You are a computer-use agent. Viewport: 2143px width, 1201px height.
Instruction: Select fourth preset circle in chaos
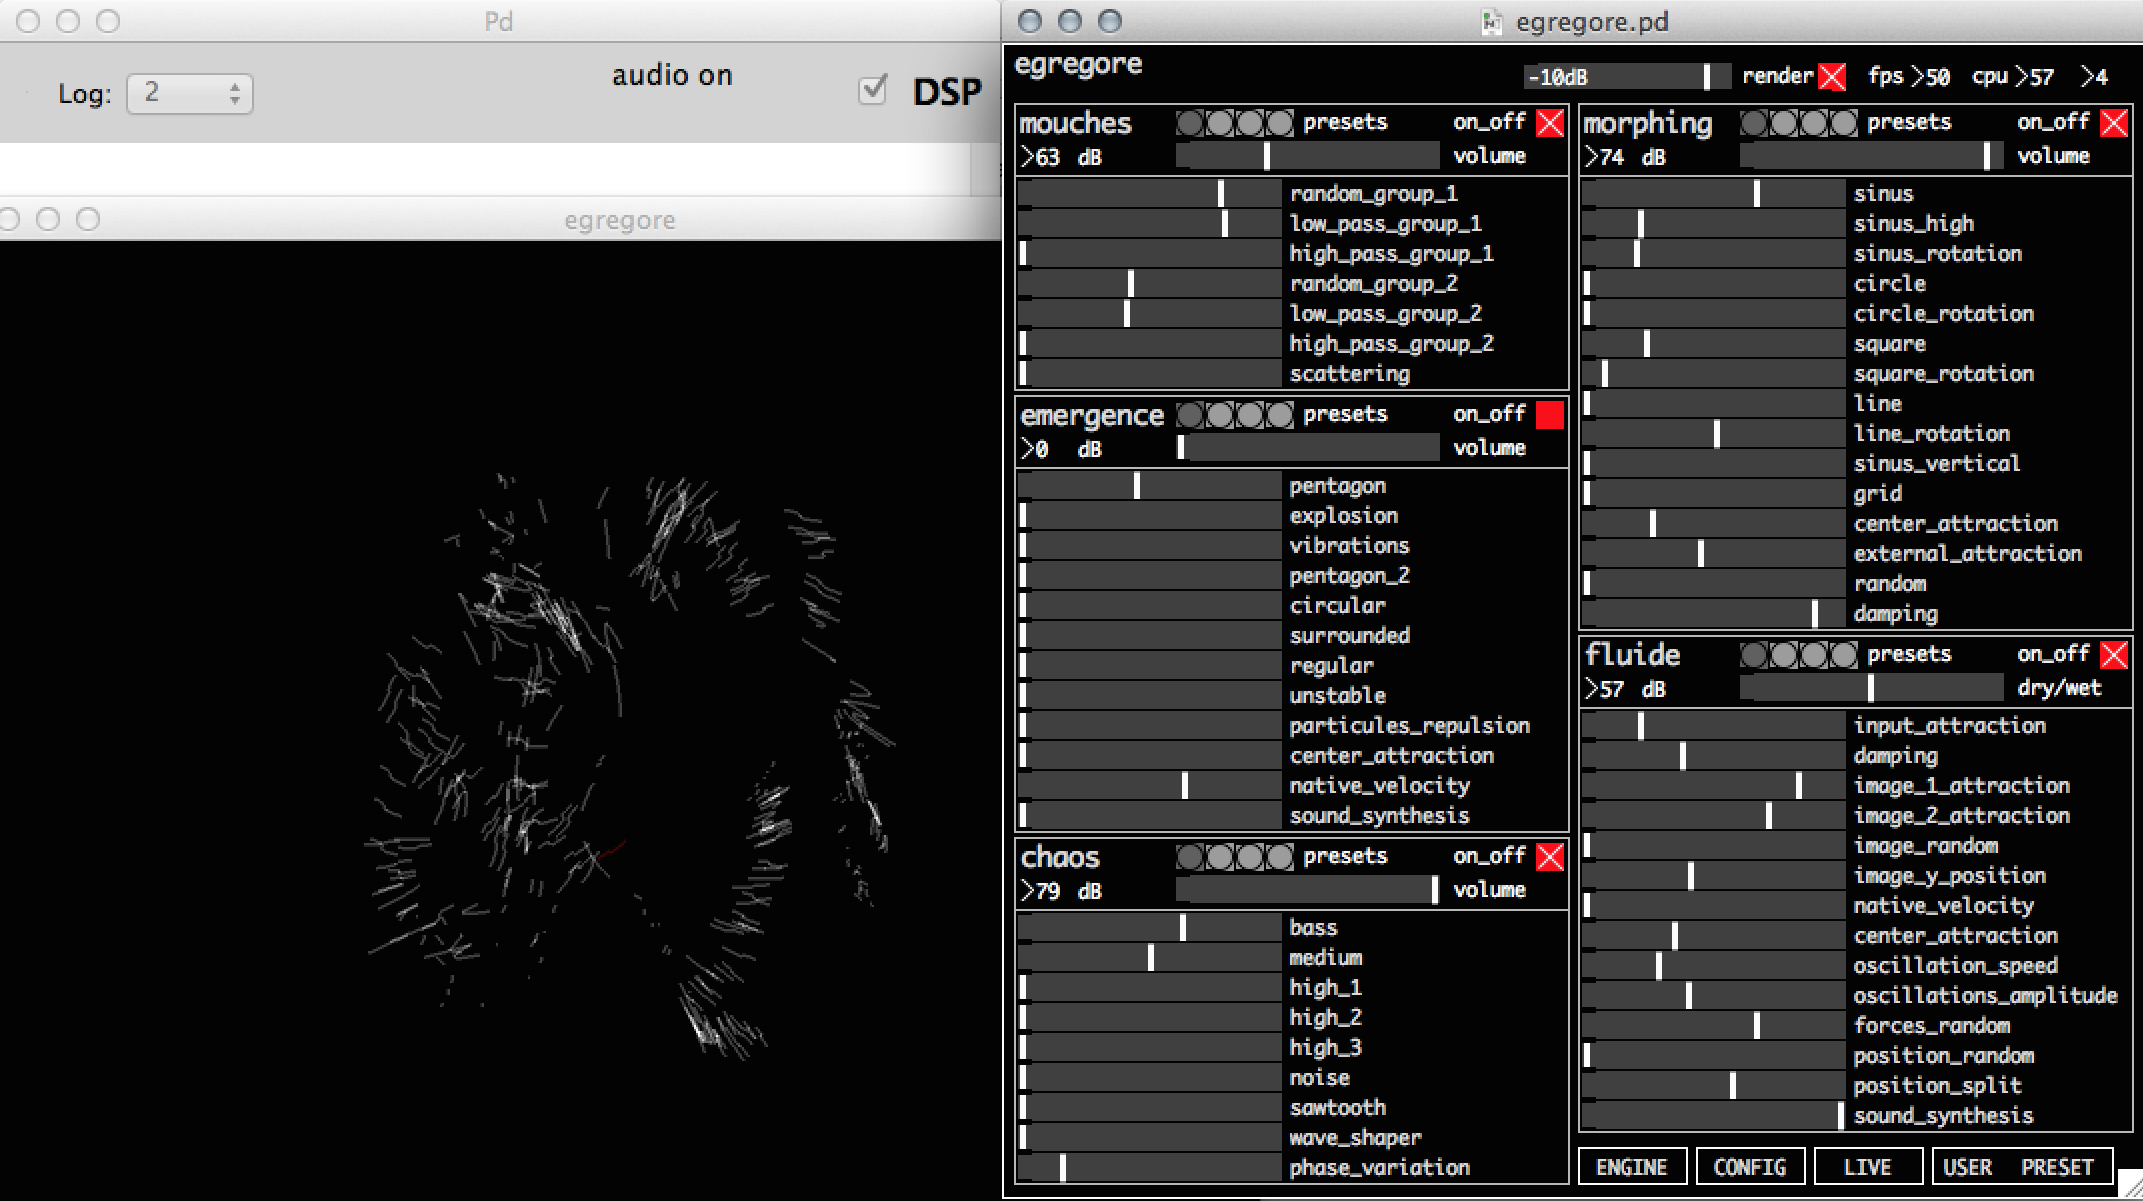(x=1280, y=857)
